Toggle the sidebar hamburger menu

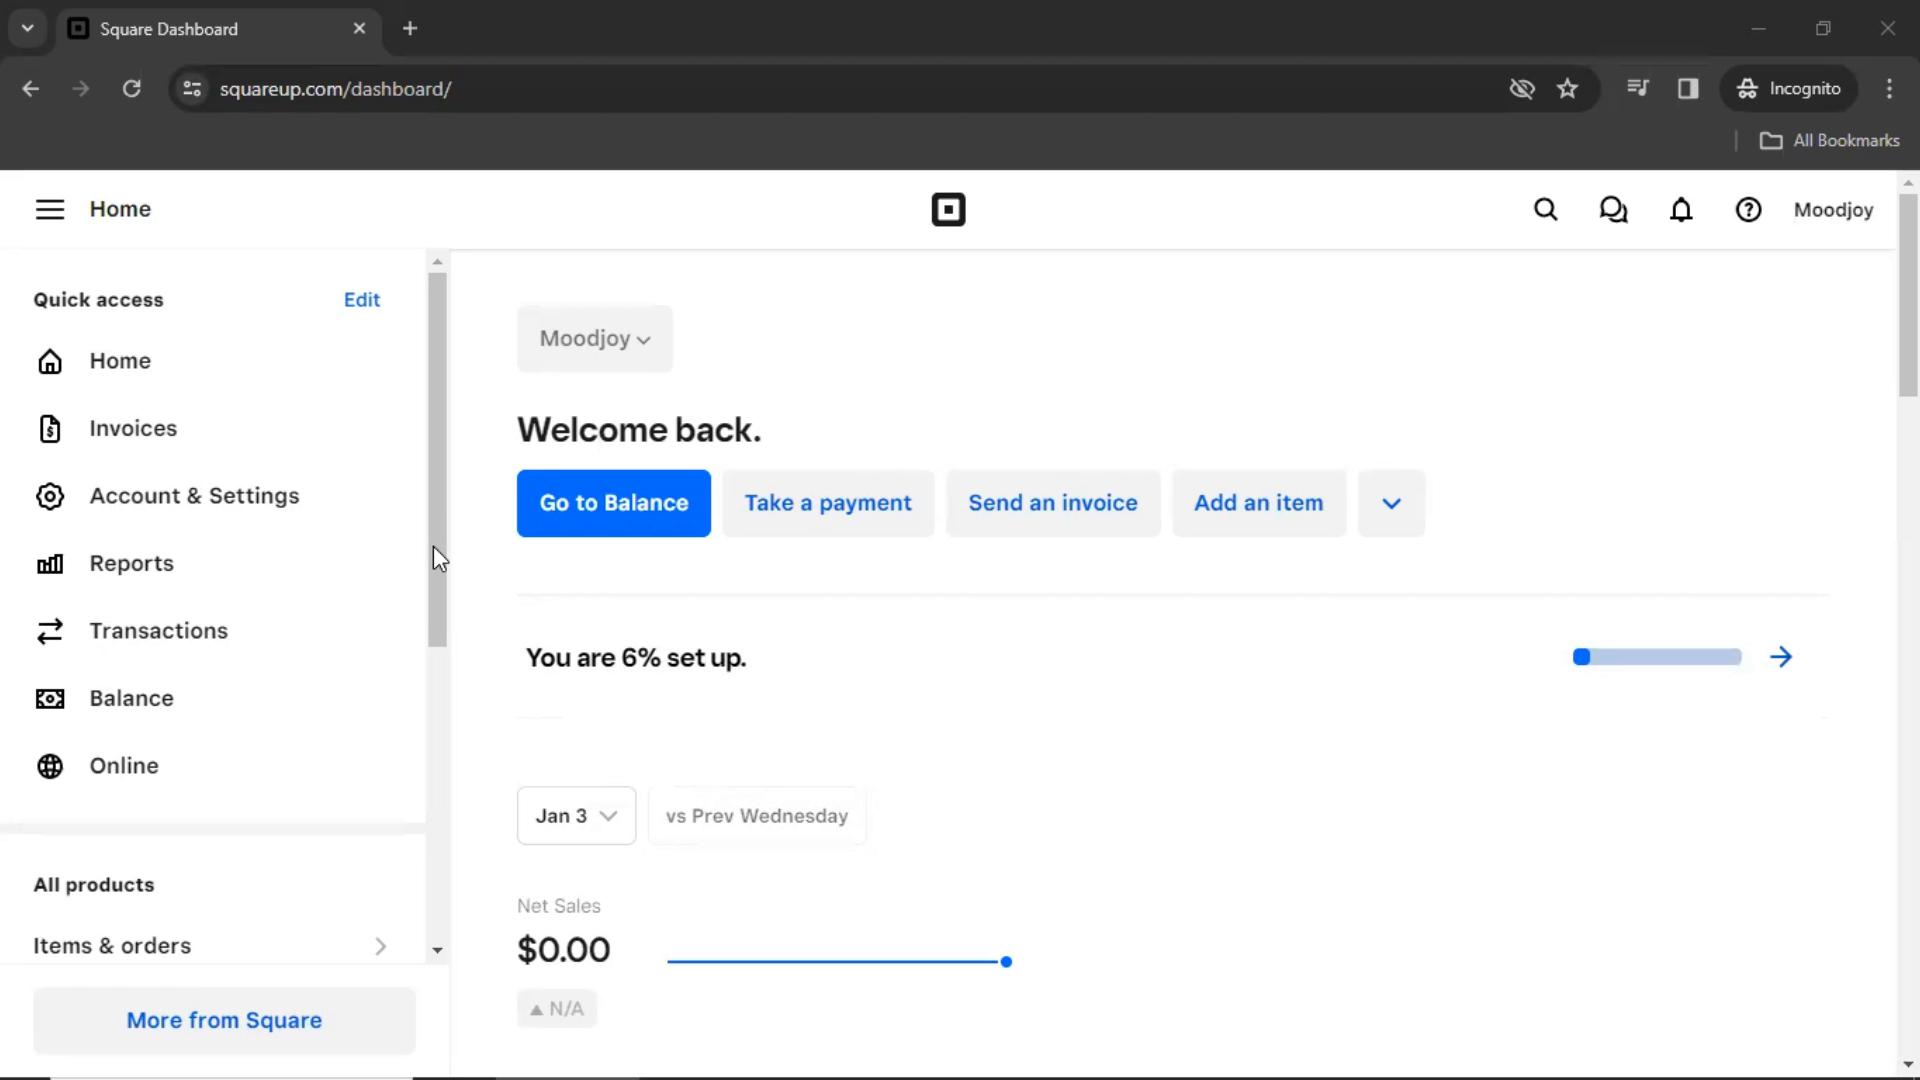[x=50, y=208]
